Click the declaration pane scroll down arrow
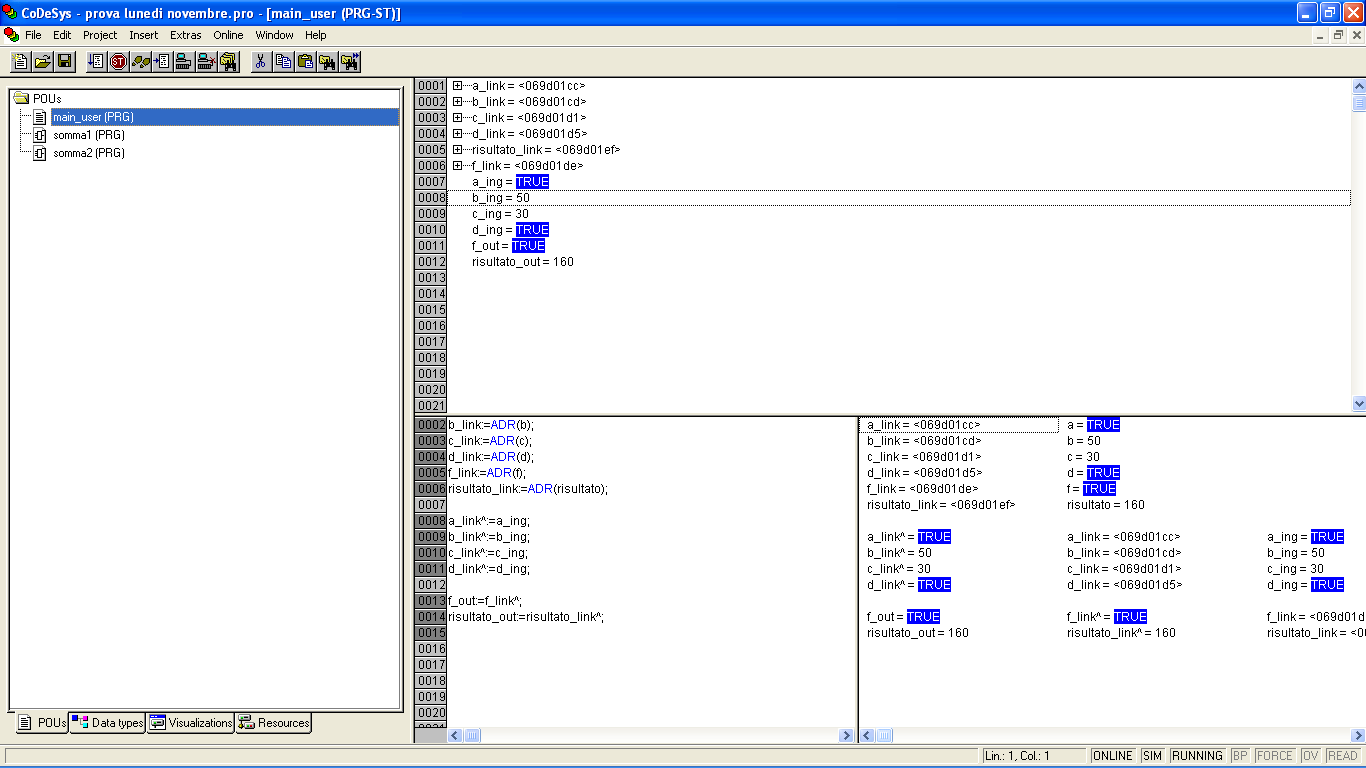Screen dimensions: 1366x768 pyautogui.click(x=1358, y=403)
